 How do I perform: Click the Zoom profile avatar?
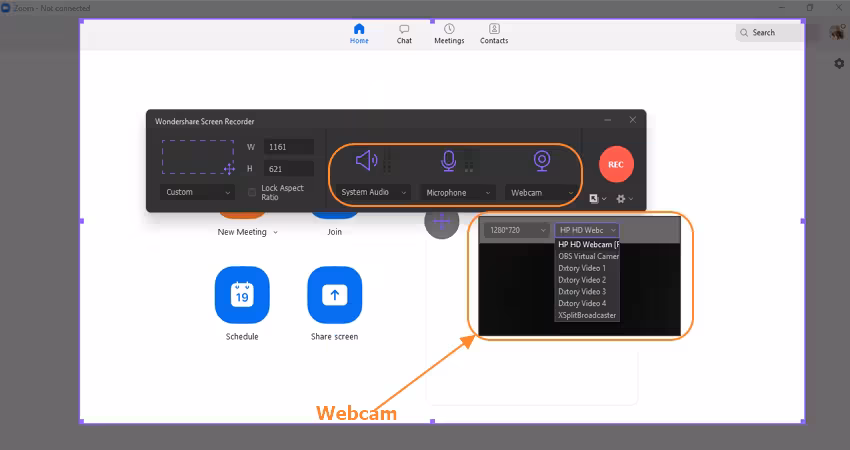click(838, 32)
